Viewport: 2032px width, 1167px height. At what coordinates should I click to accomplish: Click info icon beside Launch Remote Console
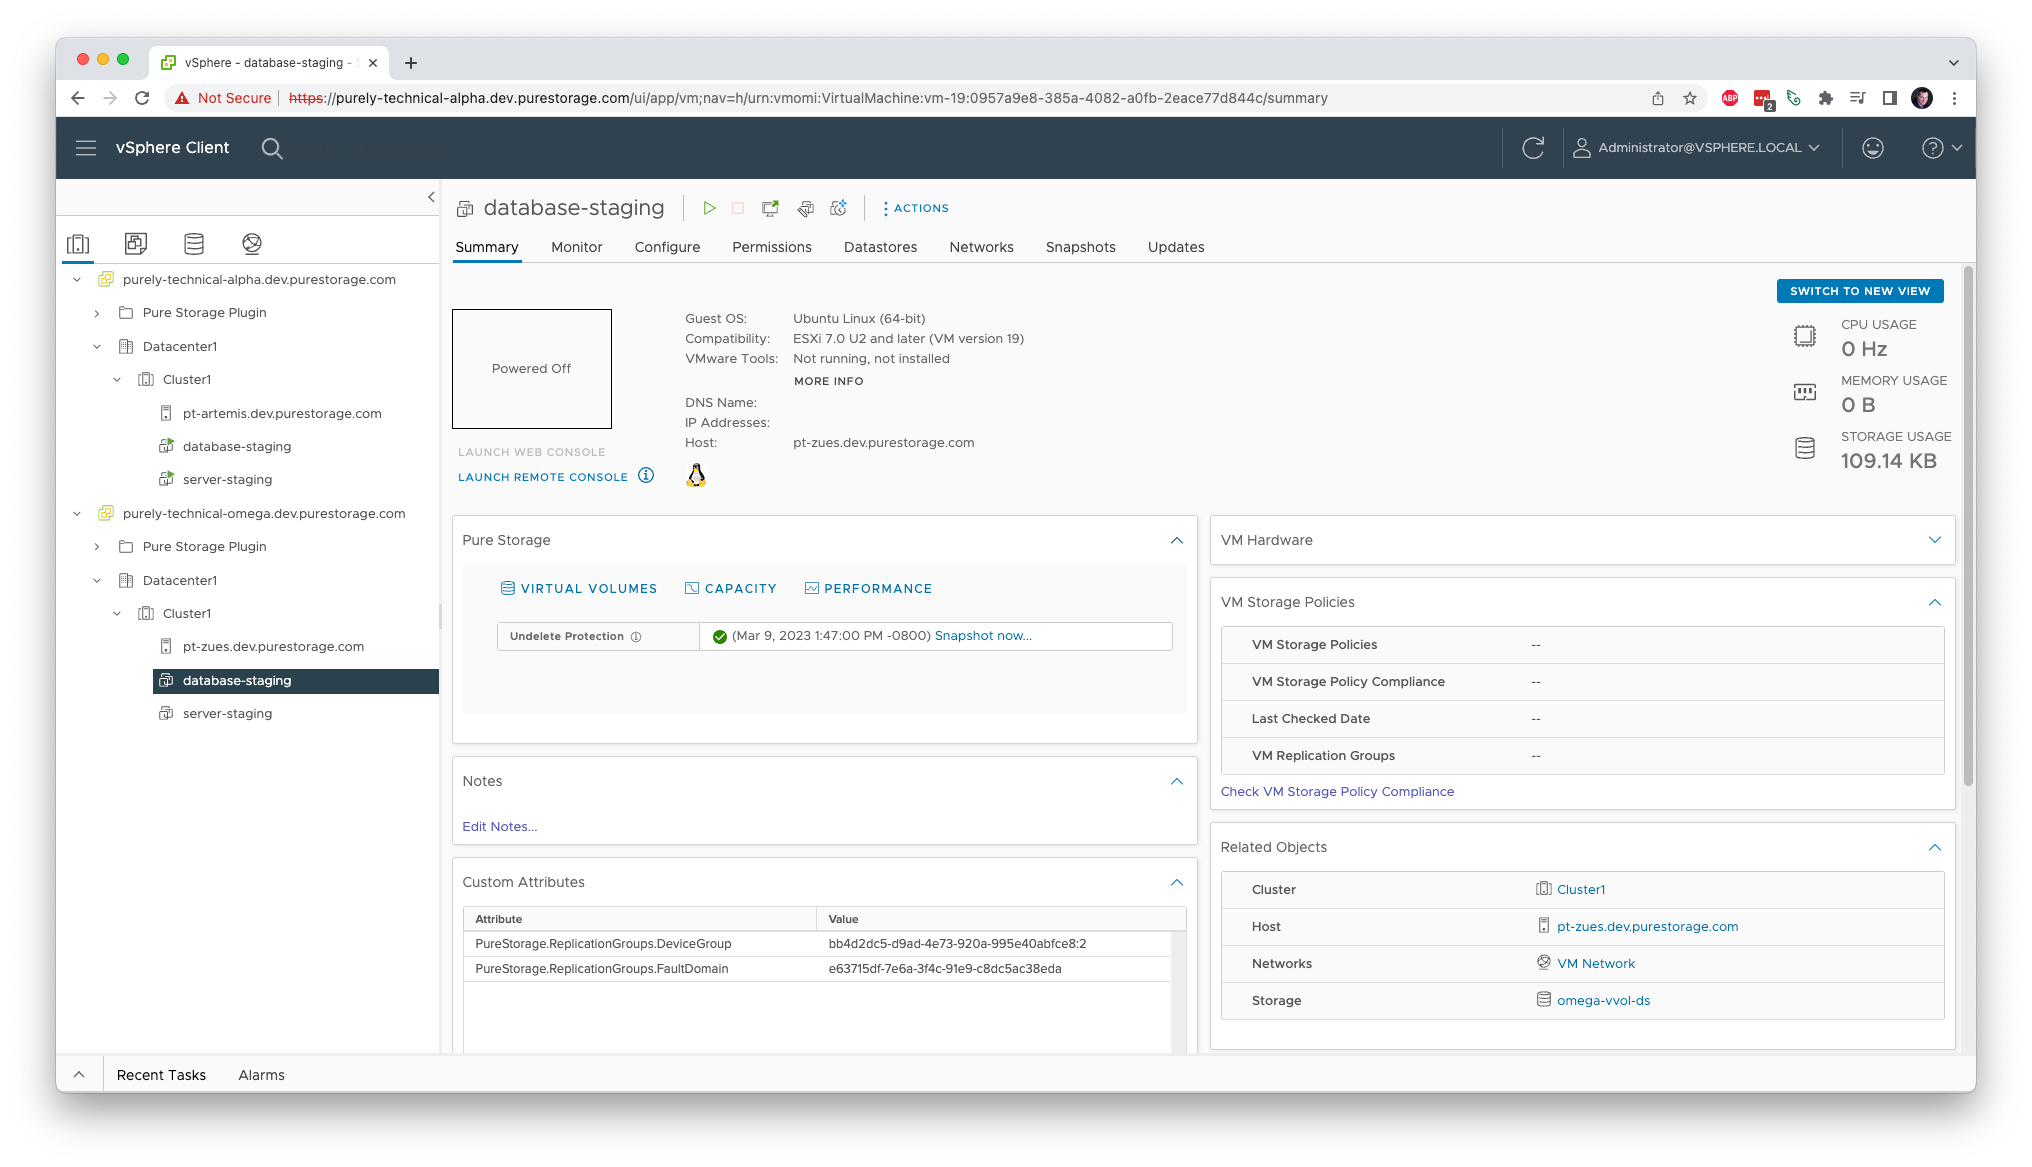pyautogui.click(x=646, y=476)
